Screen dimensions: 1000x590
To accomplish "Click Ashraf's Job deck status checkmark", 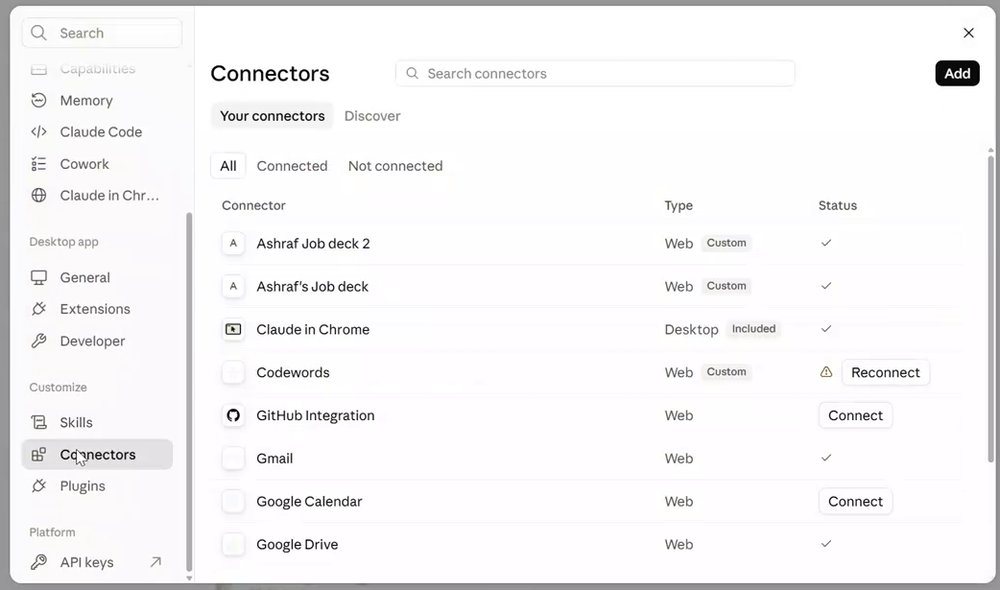I will pyautogui.click(x=826, y=286).
